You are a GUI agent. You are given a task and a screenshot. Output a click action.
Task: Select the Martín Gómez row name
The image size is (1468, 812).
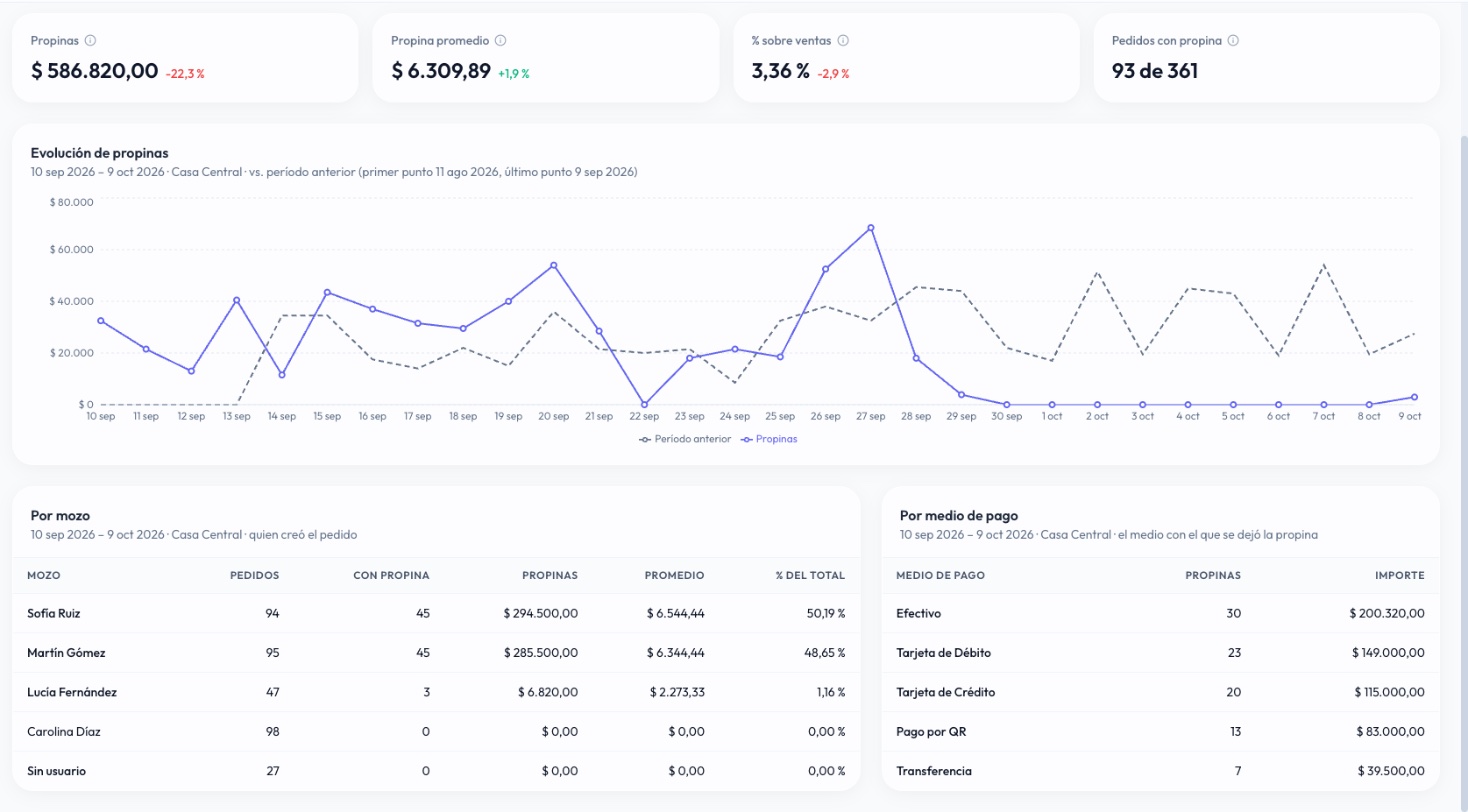[66, 653]
